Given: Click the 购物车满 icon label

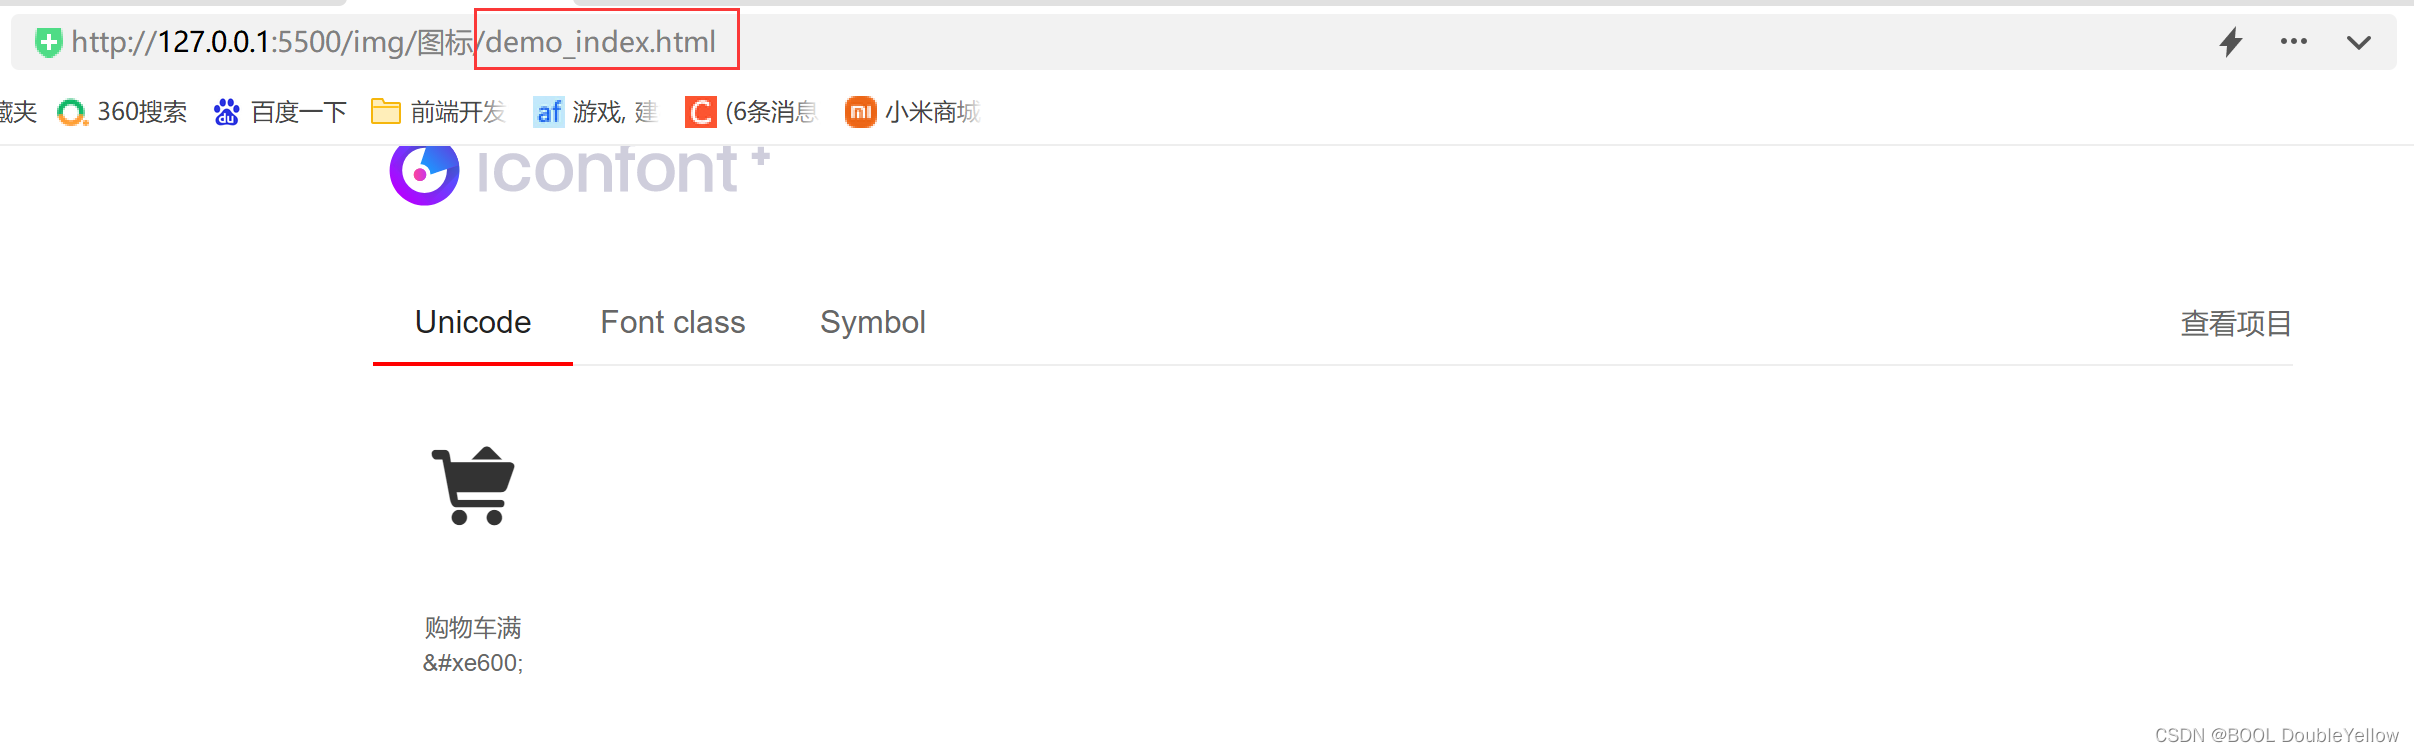Looking at the screenshot, I should (x=473, y=627).
